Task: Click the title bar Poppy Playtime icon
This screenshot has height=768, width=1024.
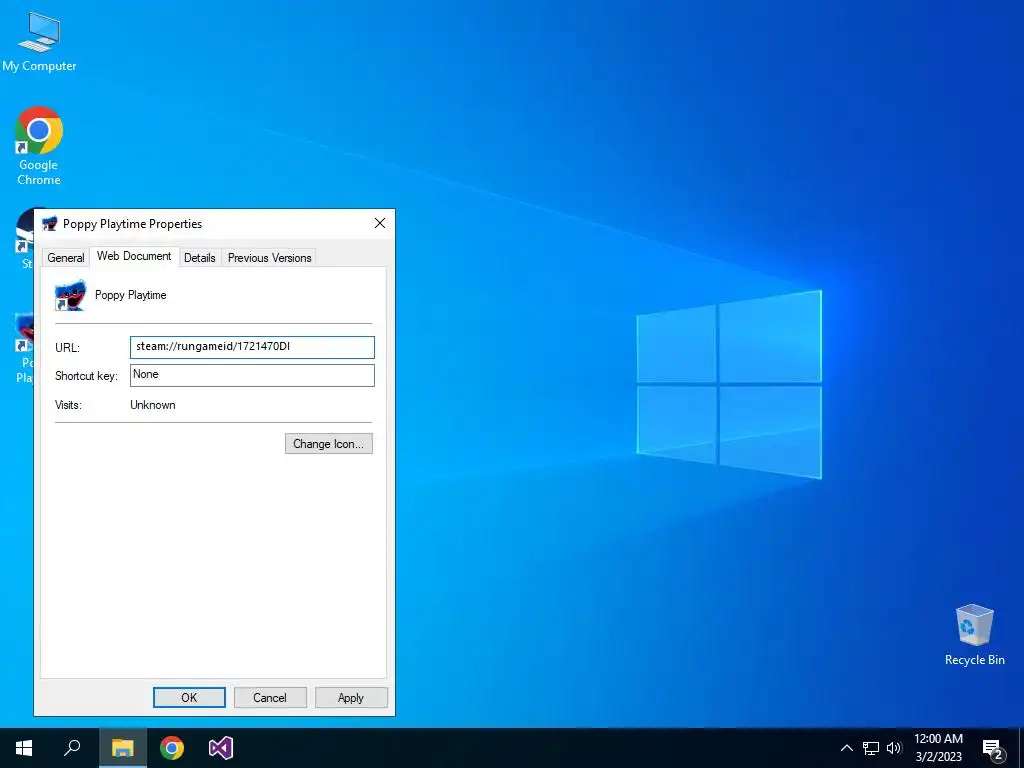Action: (x=50, y=224)
